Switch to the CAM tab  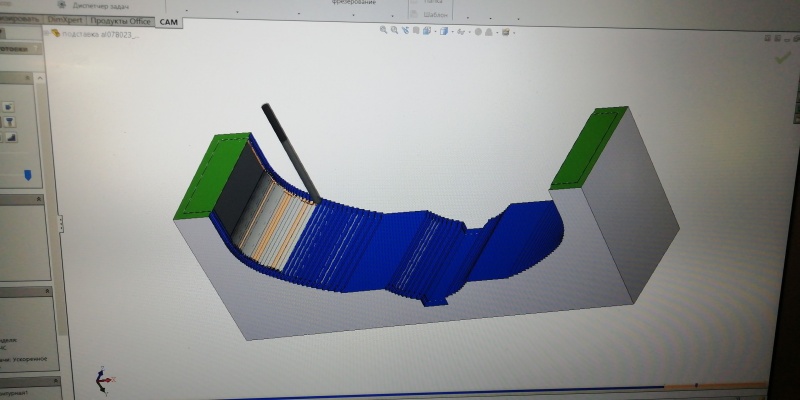(168, 22)
